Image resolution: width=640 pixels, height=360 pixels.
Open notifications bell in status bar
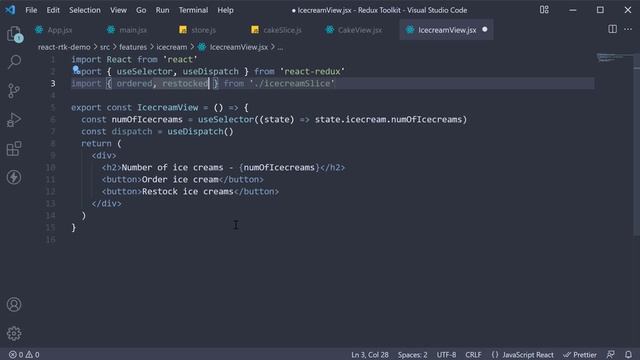pos(628,355)
